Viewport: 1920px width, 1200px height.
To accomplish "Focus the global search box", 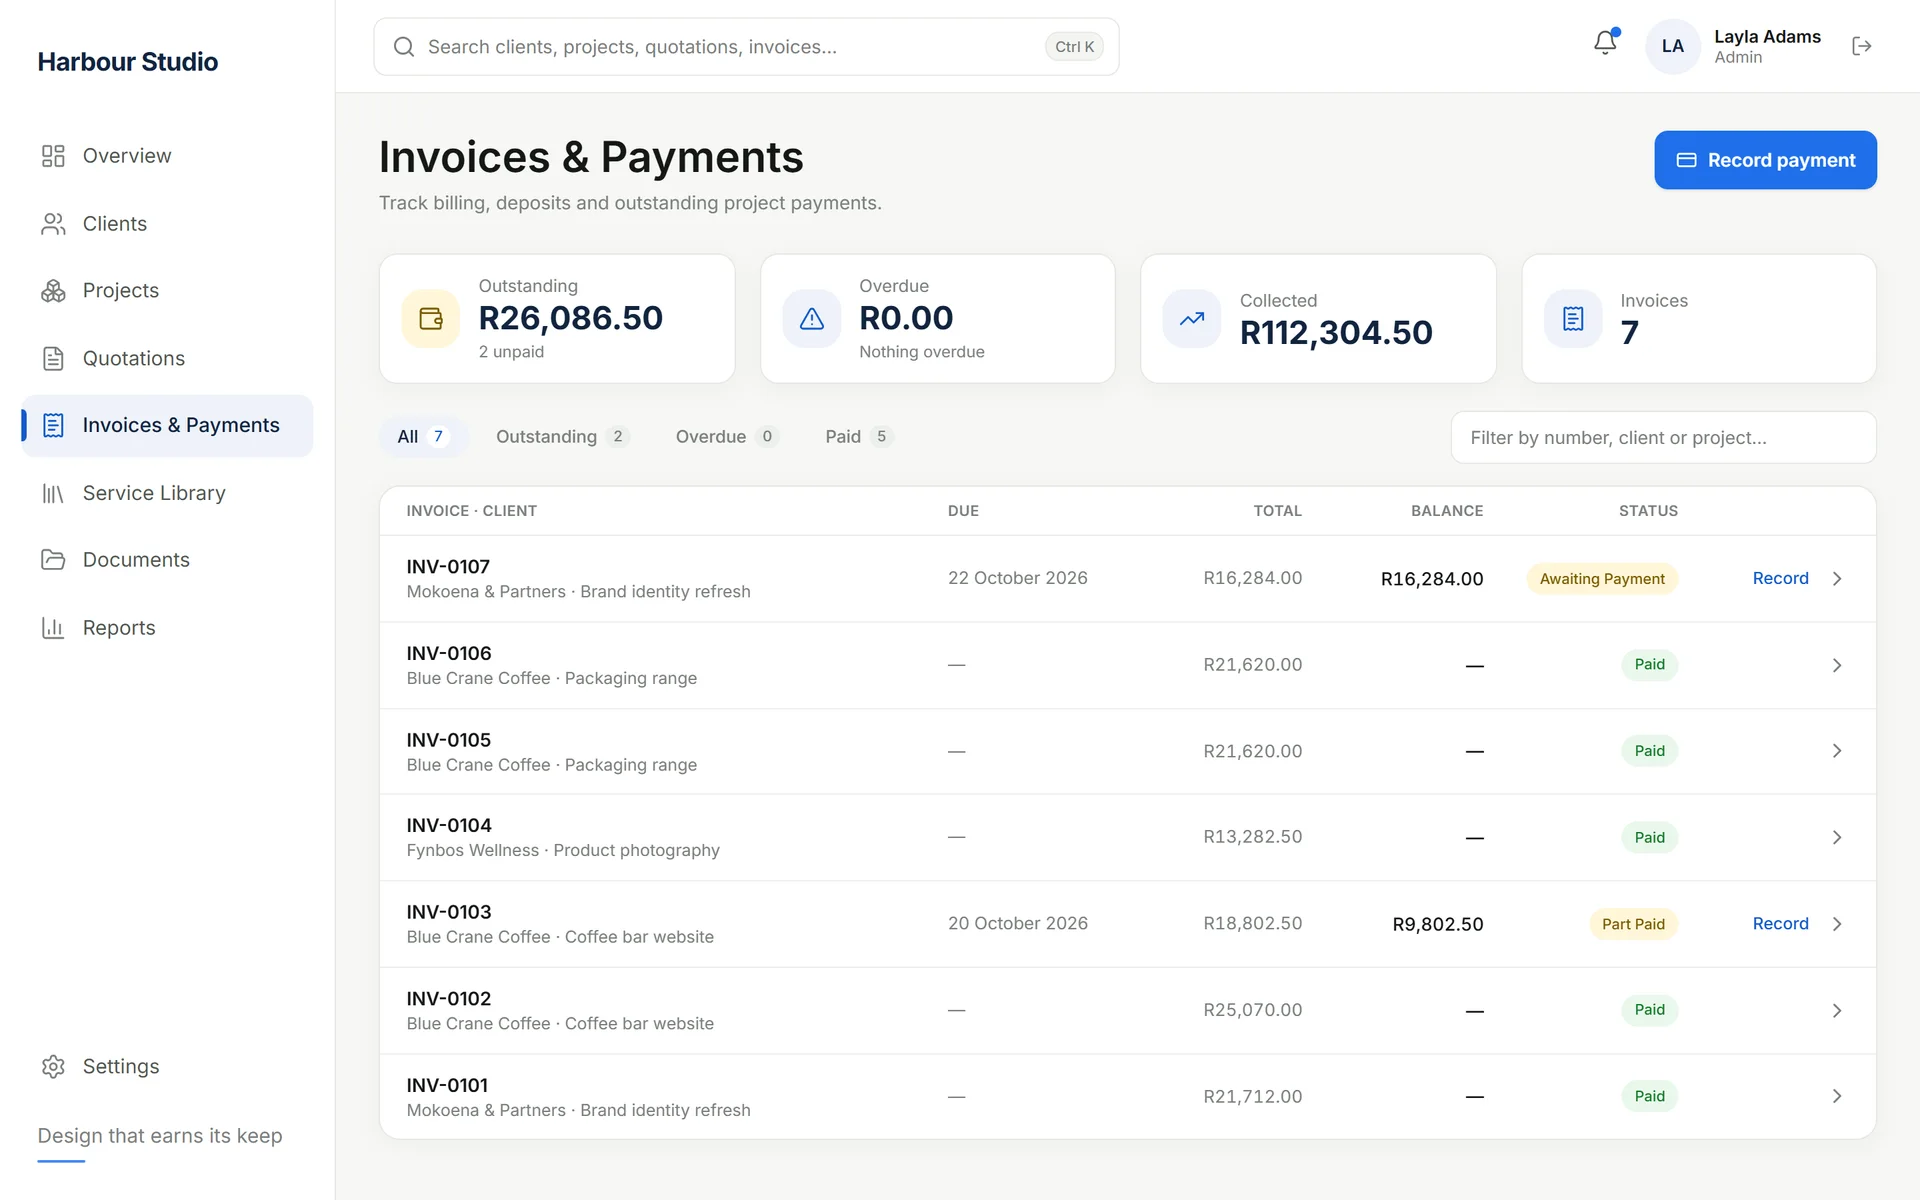I will tap(746, 47).
